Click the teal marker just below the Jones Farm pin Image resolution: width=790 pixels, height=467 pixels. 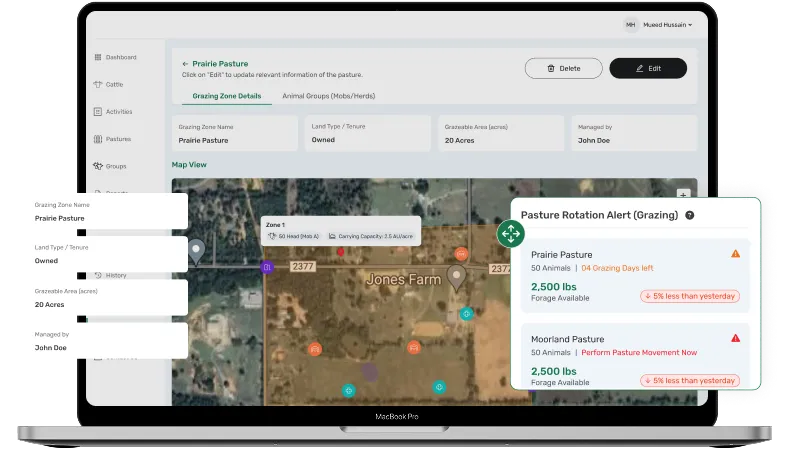(467, 314)
